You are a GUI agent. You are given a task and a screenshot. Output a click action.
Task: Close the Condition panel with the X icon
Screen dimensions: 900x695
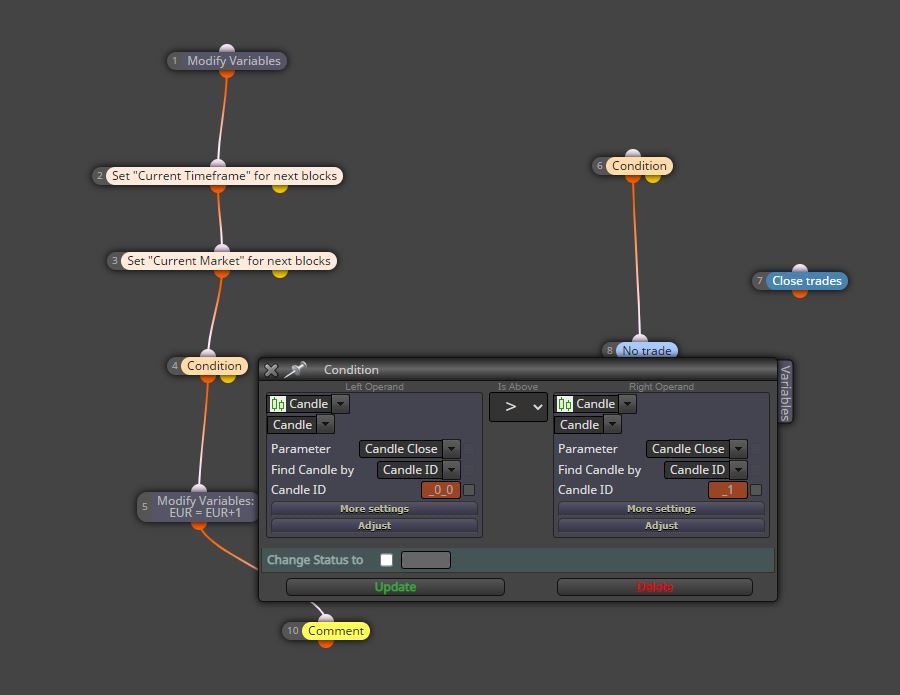271,370
